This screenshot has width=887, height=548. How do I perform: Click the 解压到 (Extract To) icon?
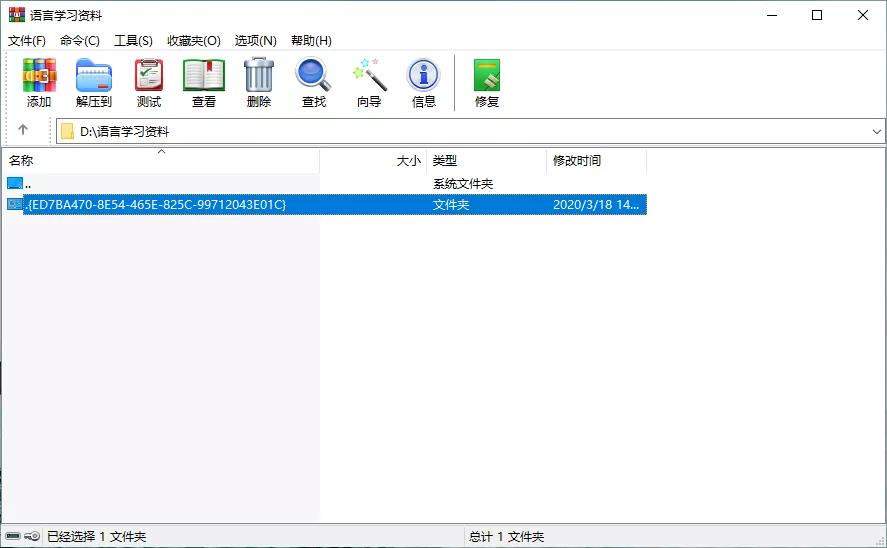pyautogui.click(x=94, y=83)
